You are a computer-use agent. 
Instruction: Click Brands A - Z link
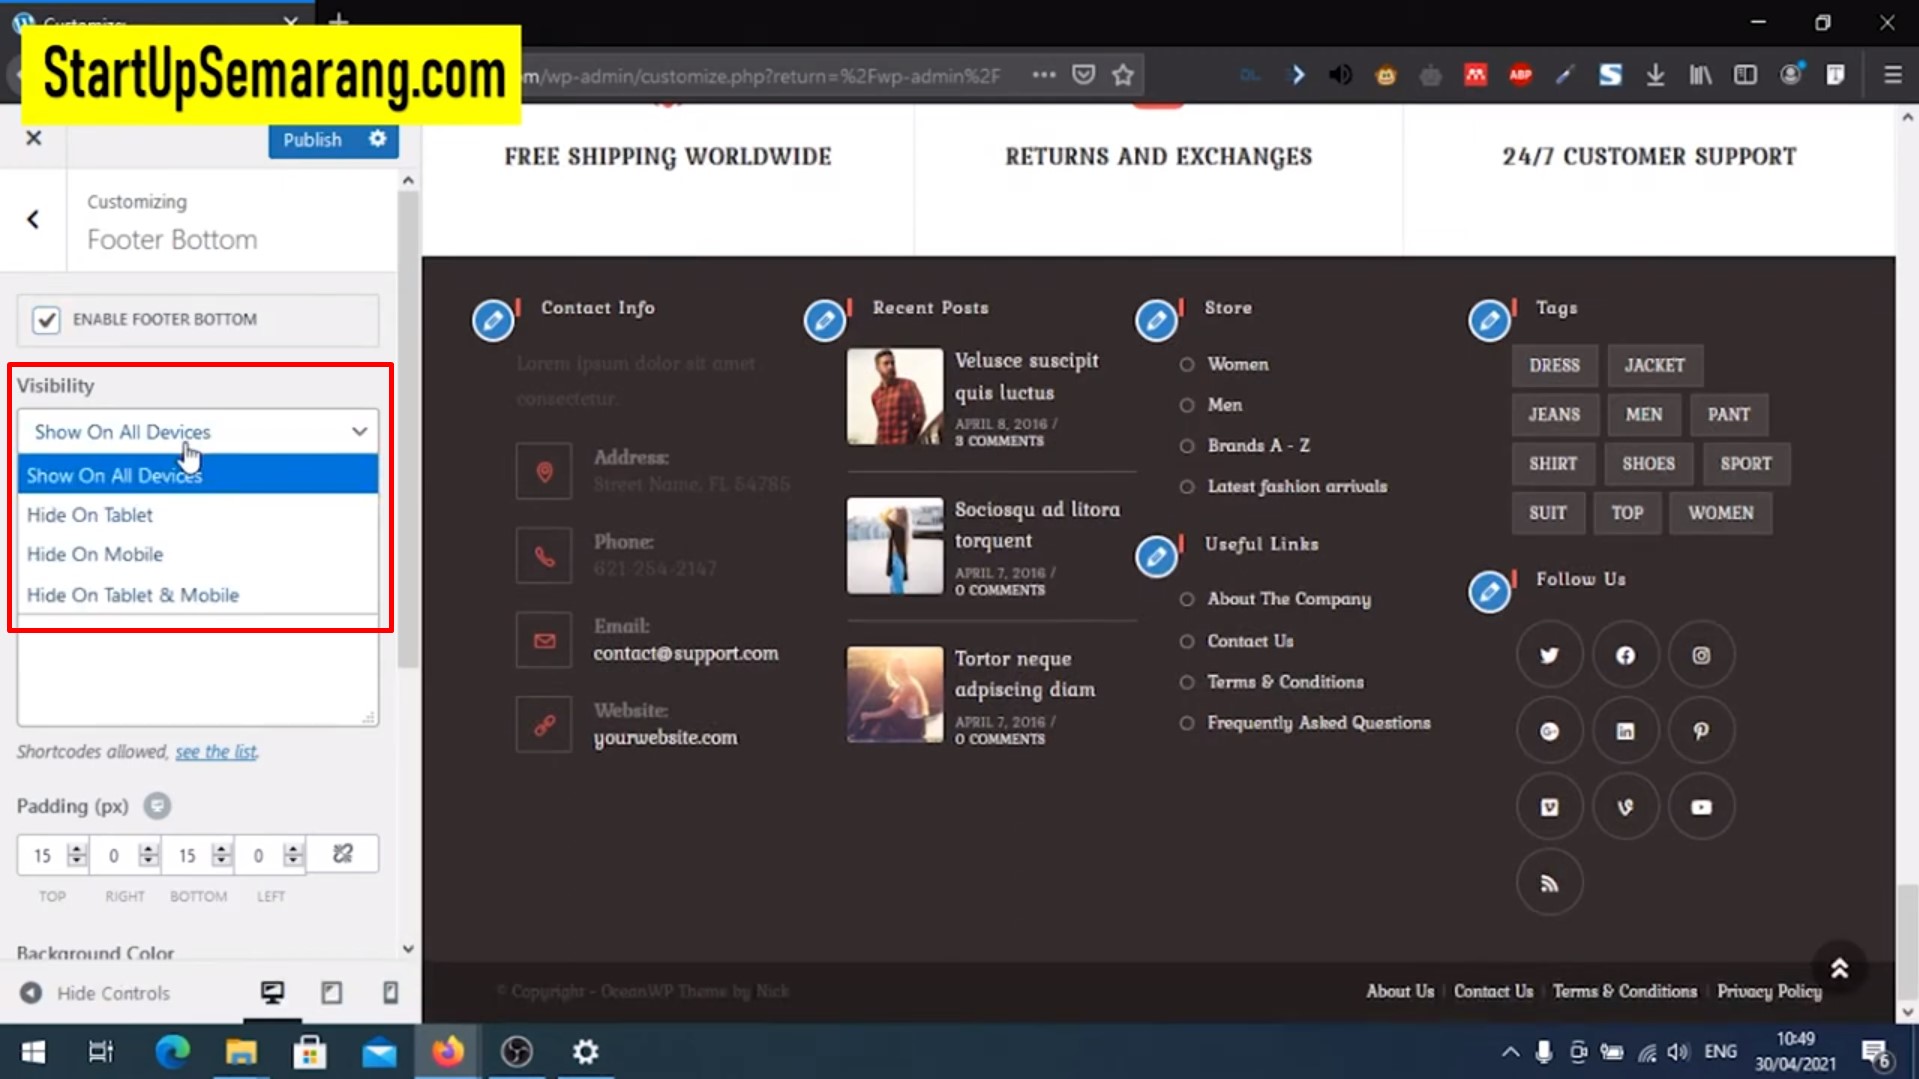1258,445
